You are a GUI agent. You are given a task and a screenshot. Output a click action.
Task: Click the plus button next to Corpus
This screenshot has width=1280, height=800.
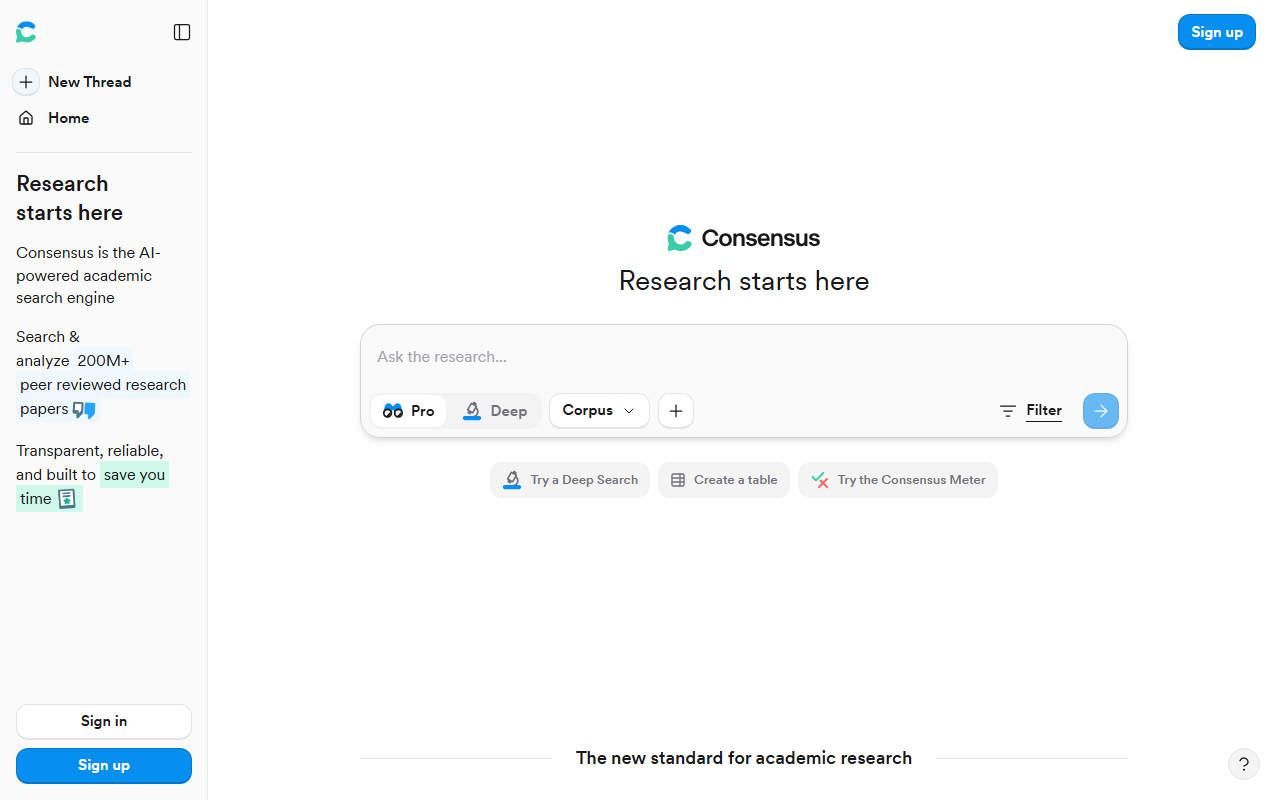coord(676,410)
